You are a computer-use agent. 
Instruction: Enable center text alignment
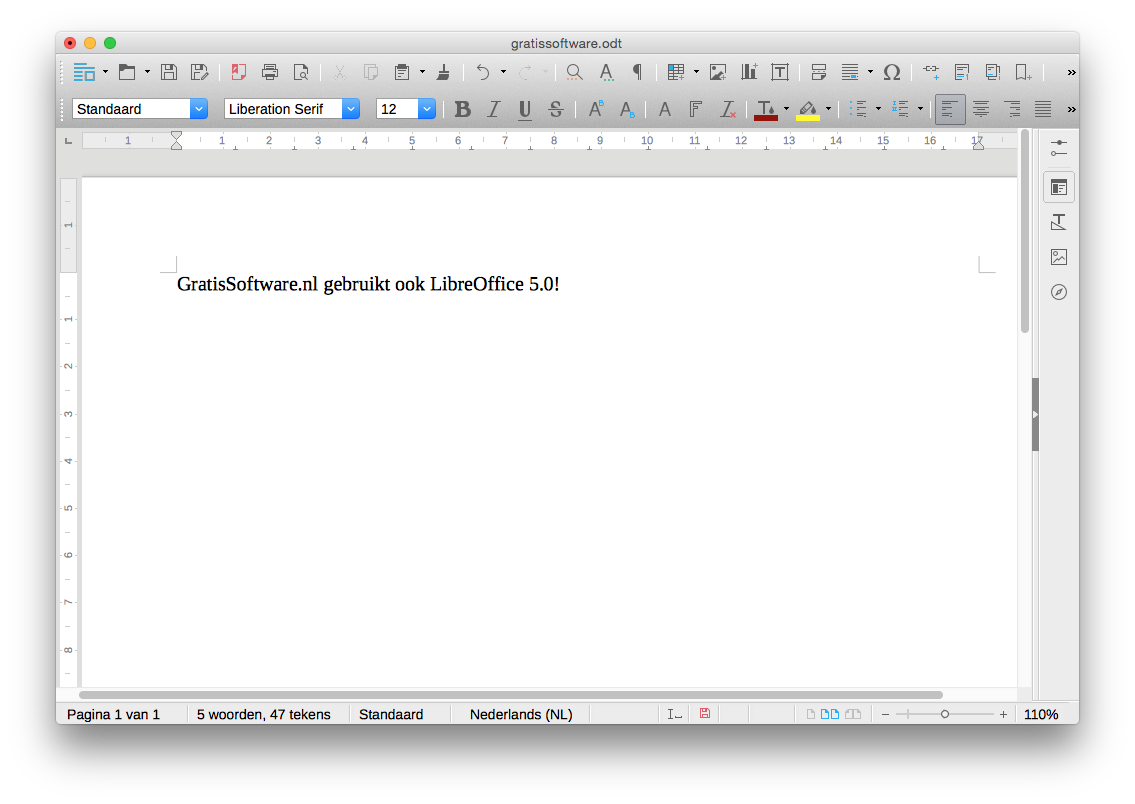coord(981,109)
